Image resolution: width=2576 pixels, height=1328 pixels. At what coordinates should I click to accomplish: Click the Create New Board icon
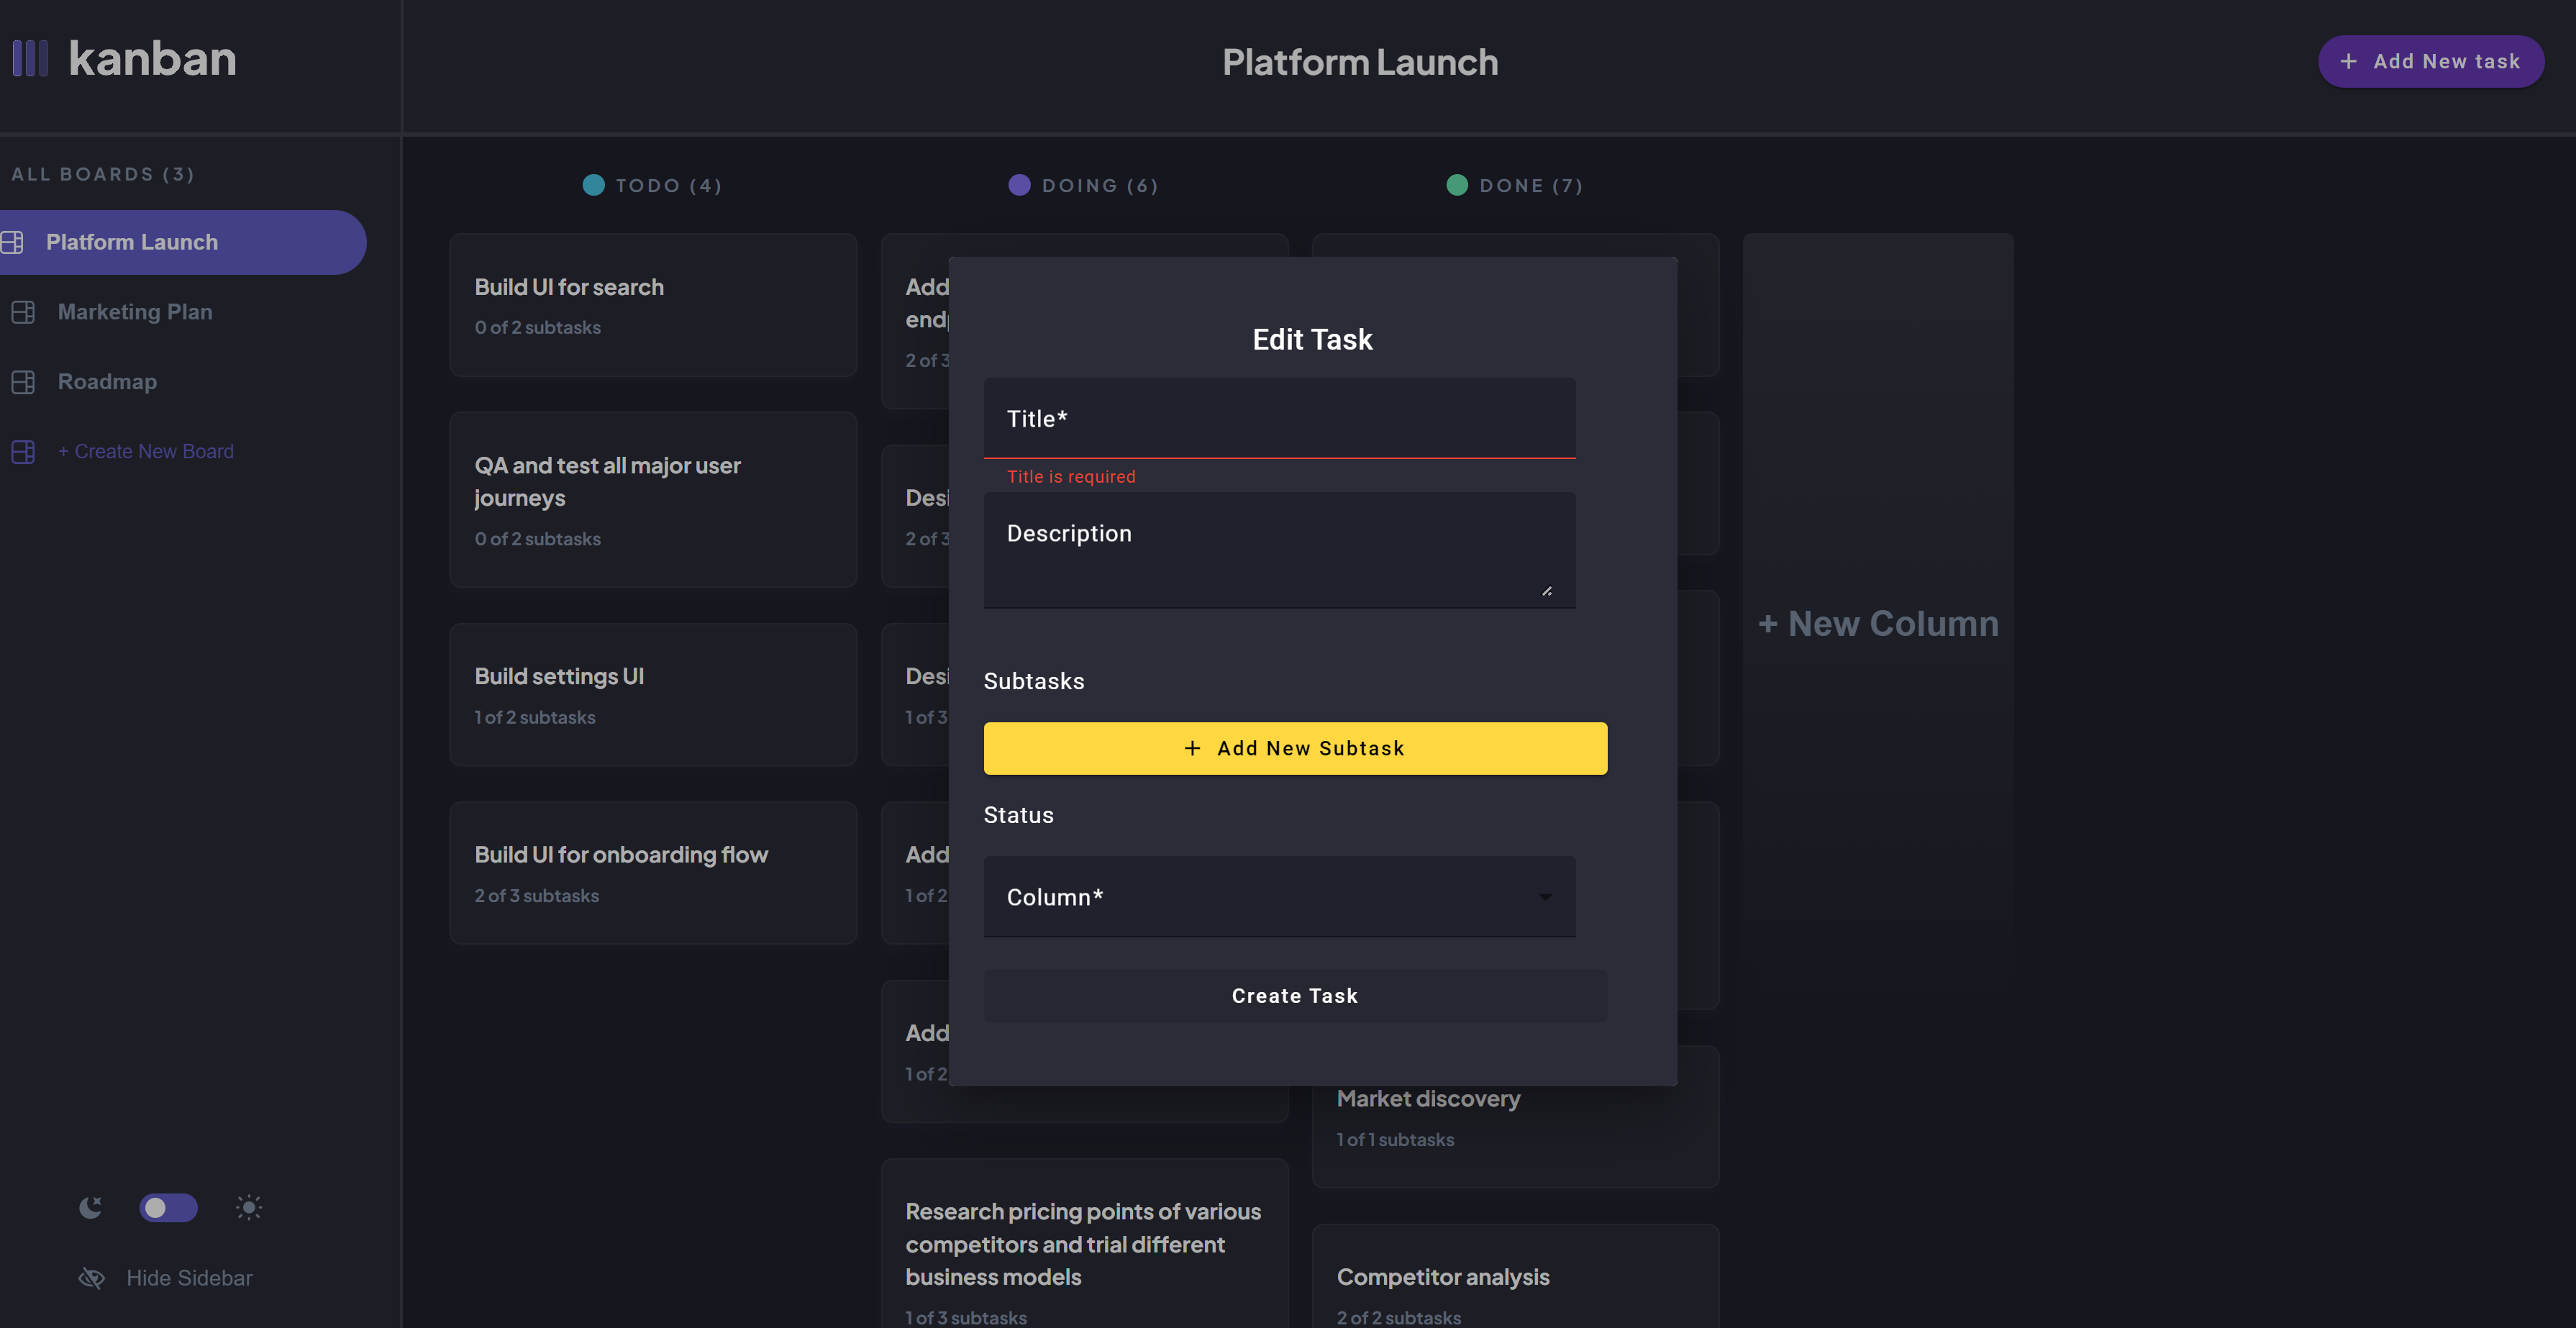tap(23, 452)
